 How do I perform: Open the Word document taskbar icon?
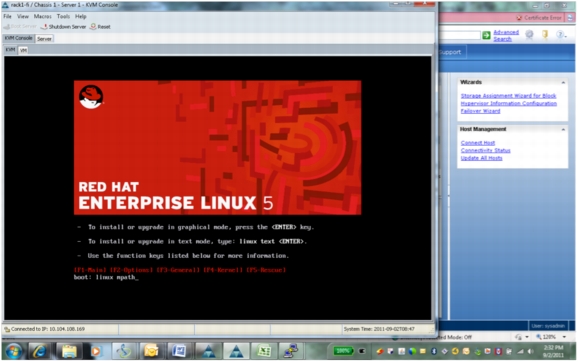tap(179, 351)
